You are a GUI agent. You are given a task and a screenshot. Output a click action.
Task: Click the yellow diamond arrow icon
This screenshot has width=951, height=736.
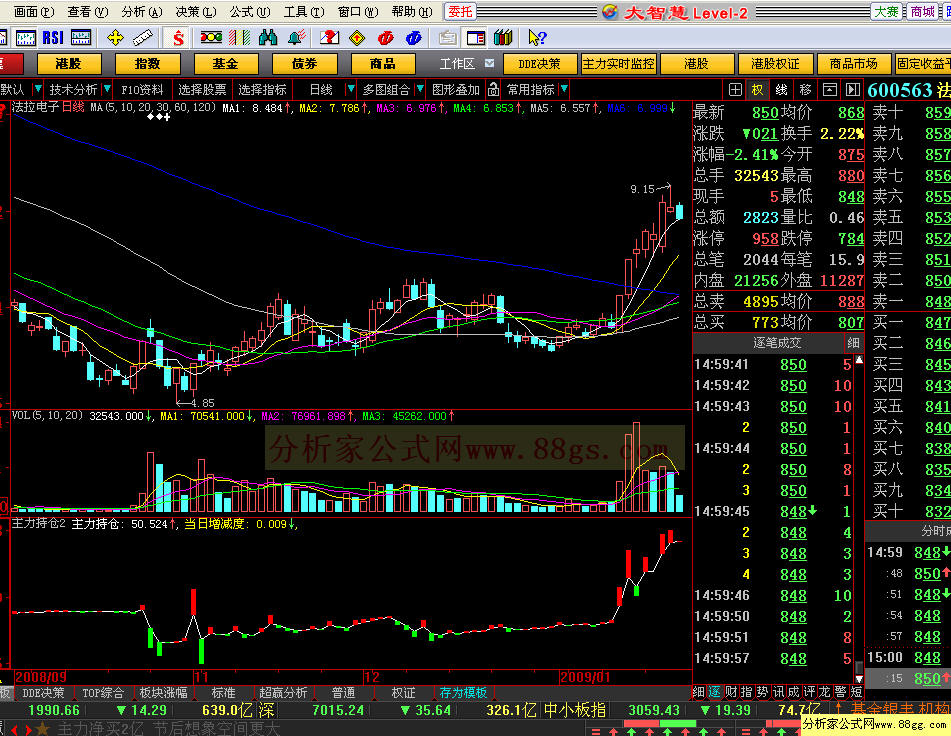coord(357,38)
